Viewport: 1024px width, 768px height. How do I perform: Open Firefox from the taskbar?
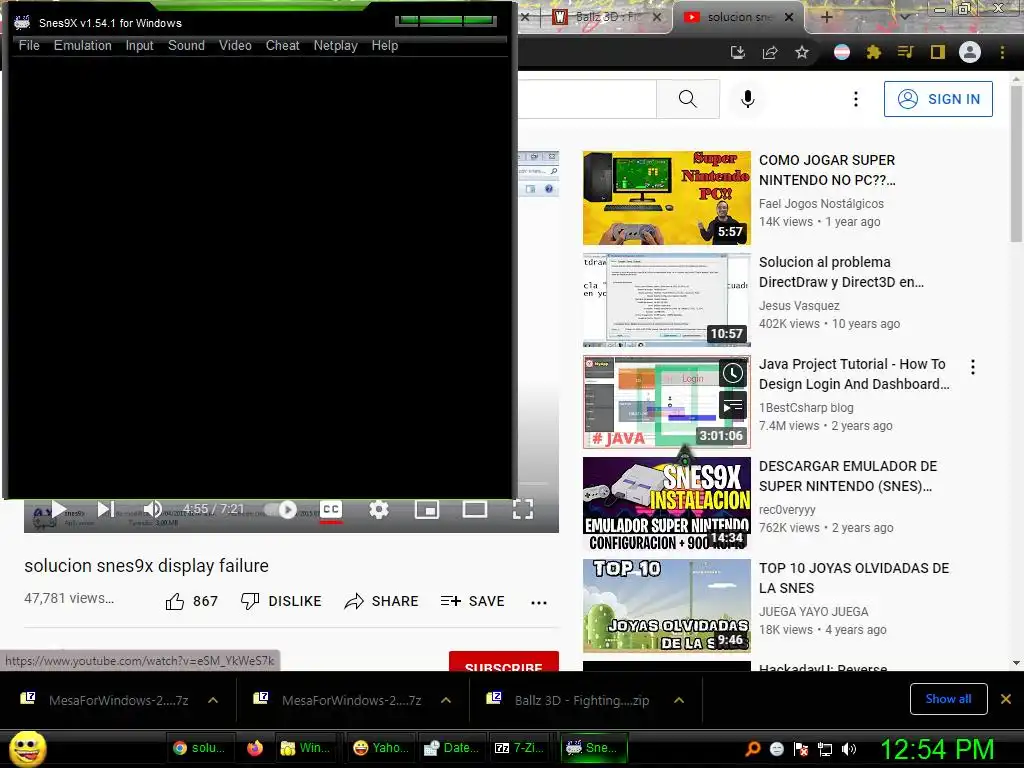point(255,748)
